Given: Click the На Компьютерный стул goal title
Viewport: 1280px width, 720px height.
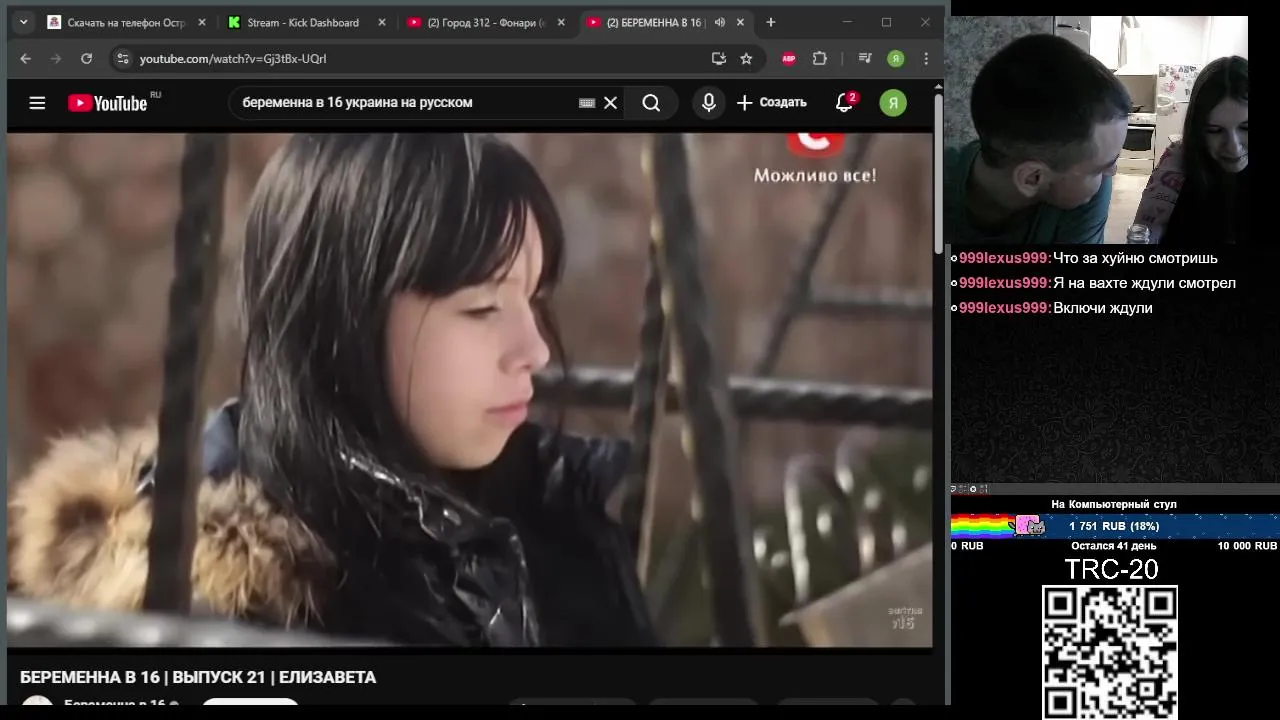Looking at the screenshot, I should click(1114, 504).
